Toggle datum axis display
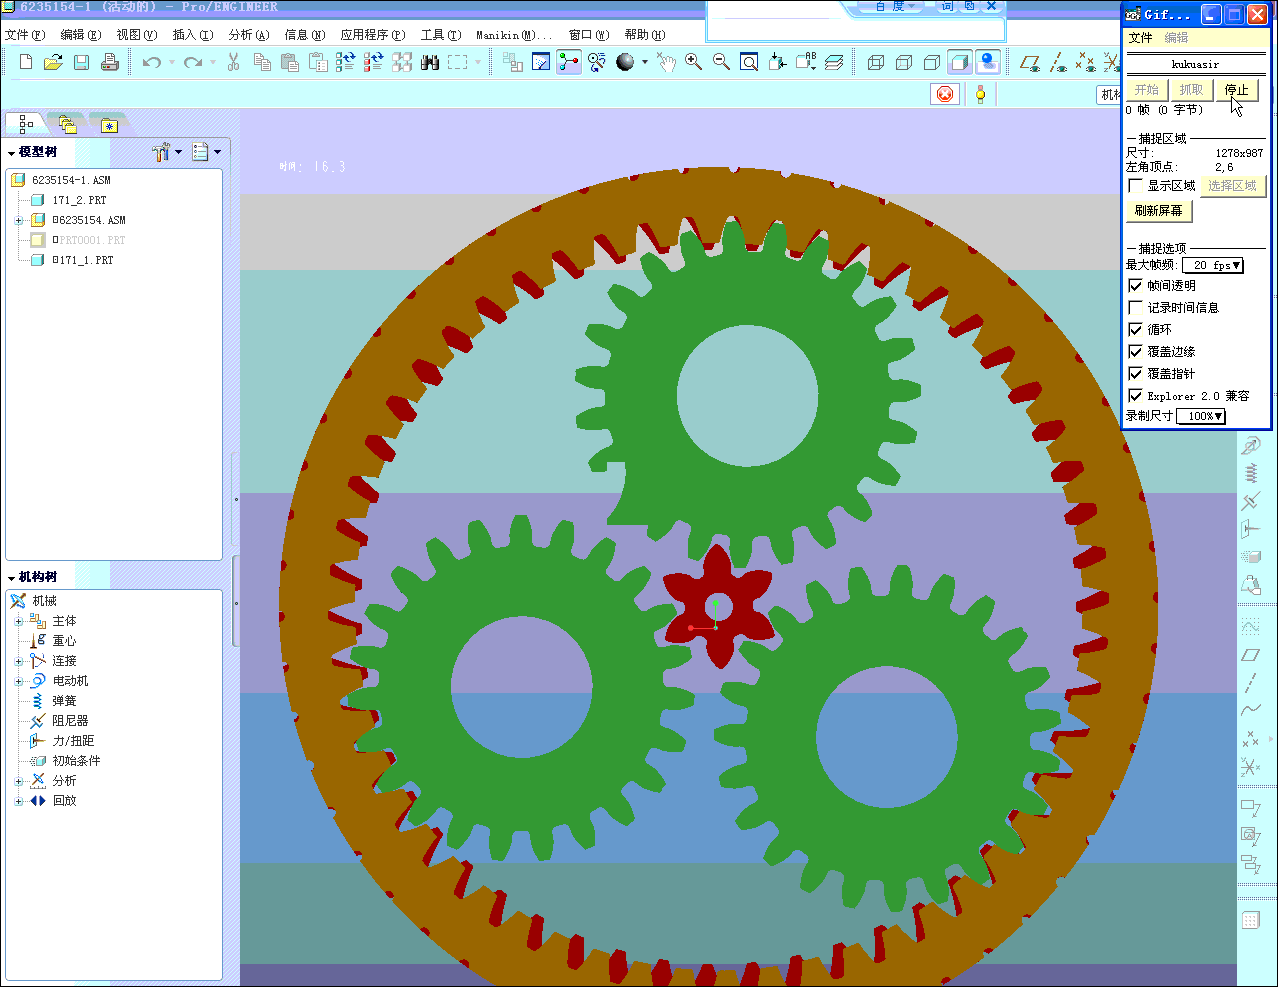Image resolution: width=1278 pixels, height=987 pixels. (1058, 62)
